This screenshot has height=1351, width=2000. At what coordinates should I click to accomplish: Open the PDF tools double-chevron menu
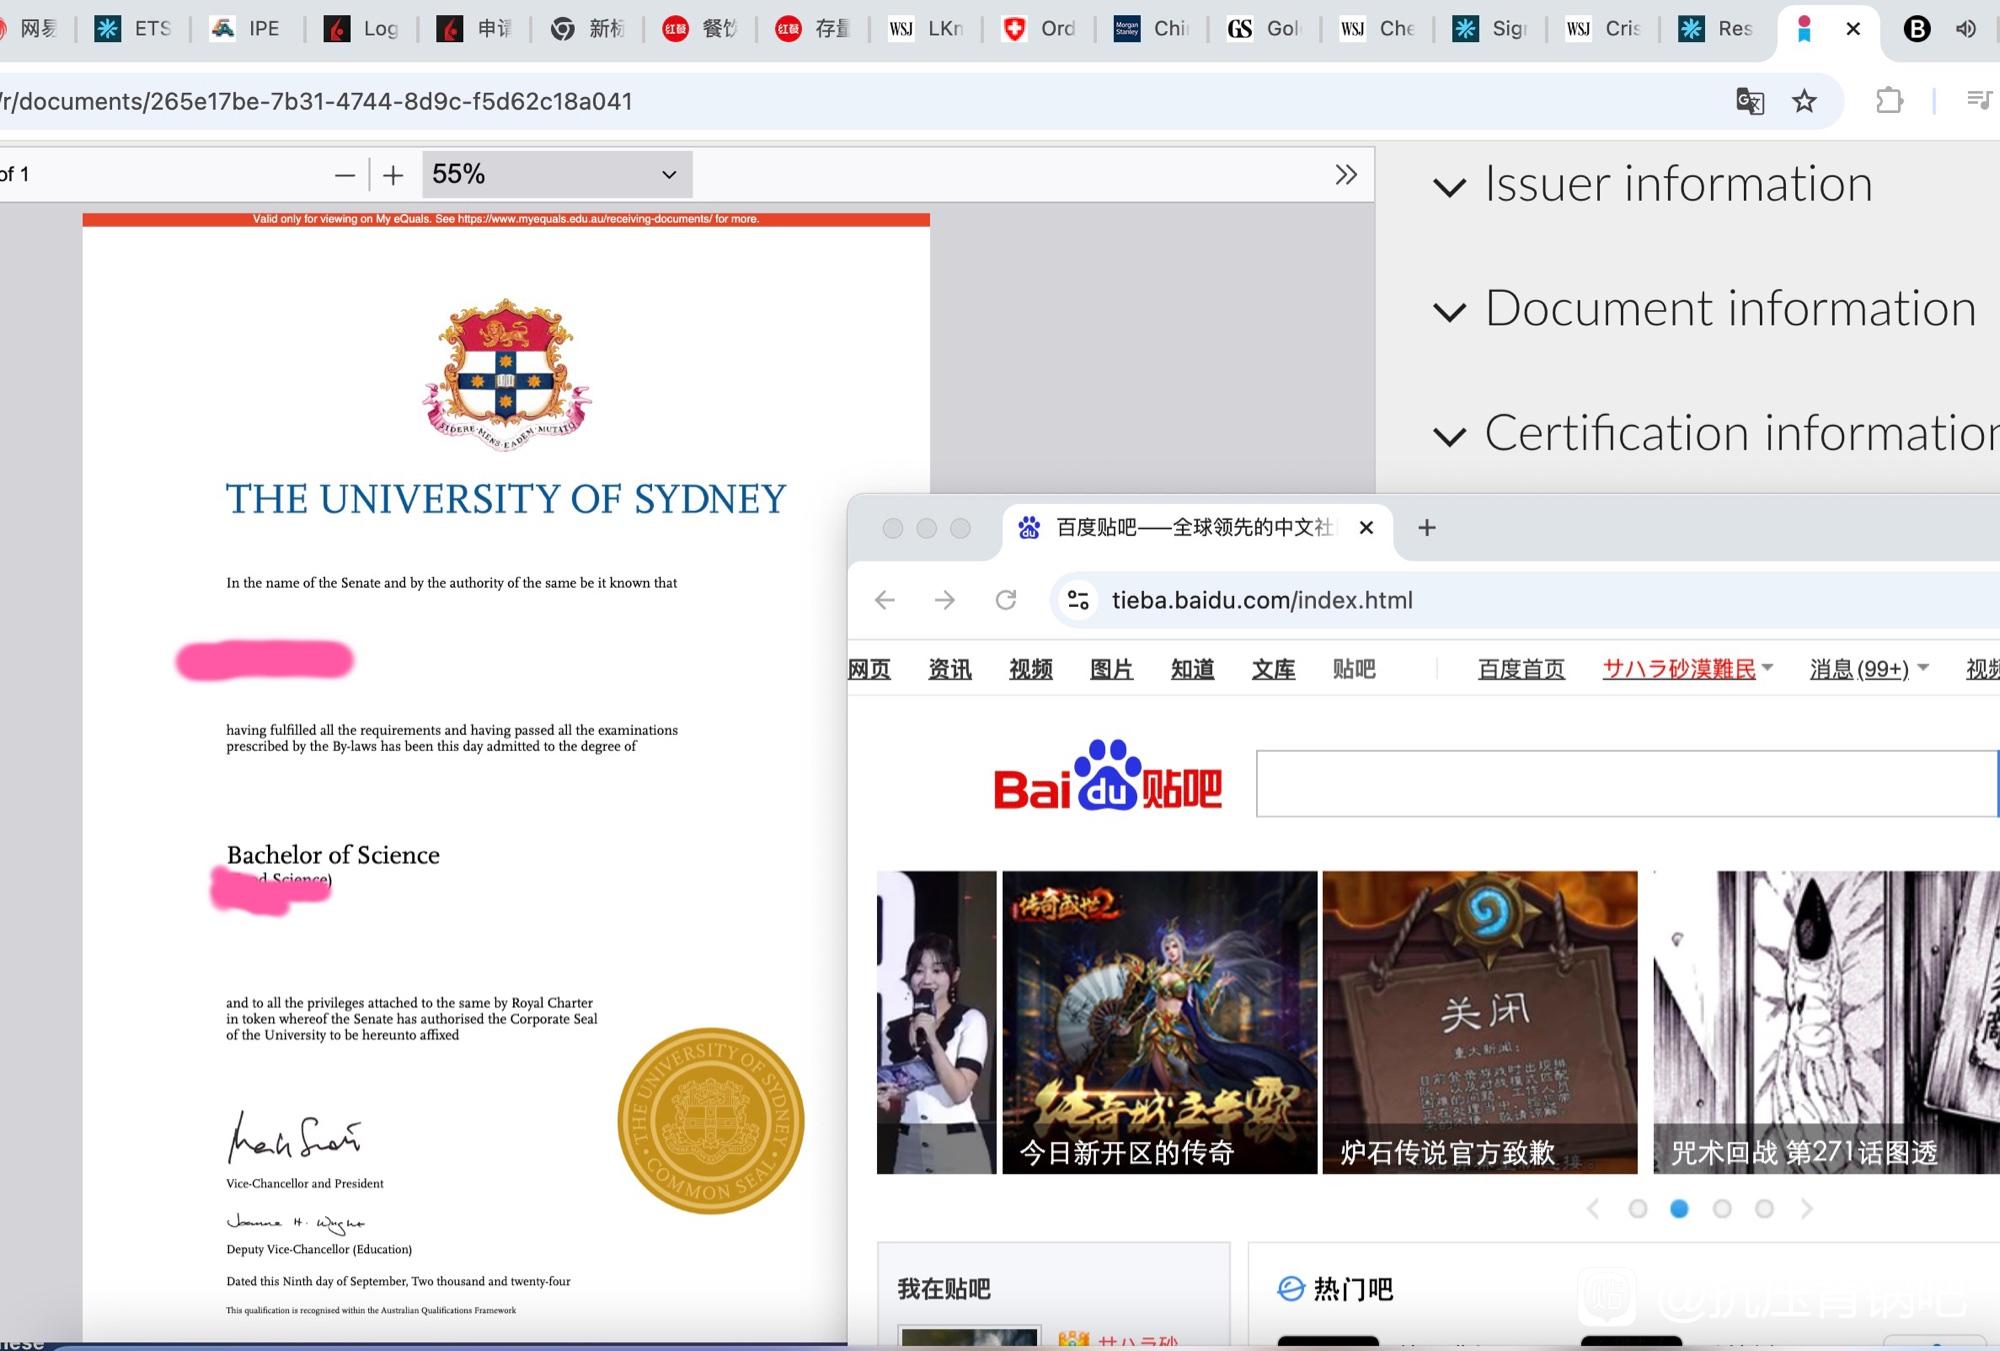(x=1346, y=175)
